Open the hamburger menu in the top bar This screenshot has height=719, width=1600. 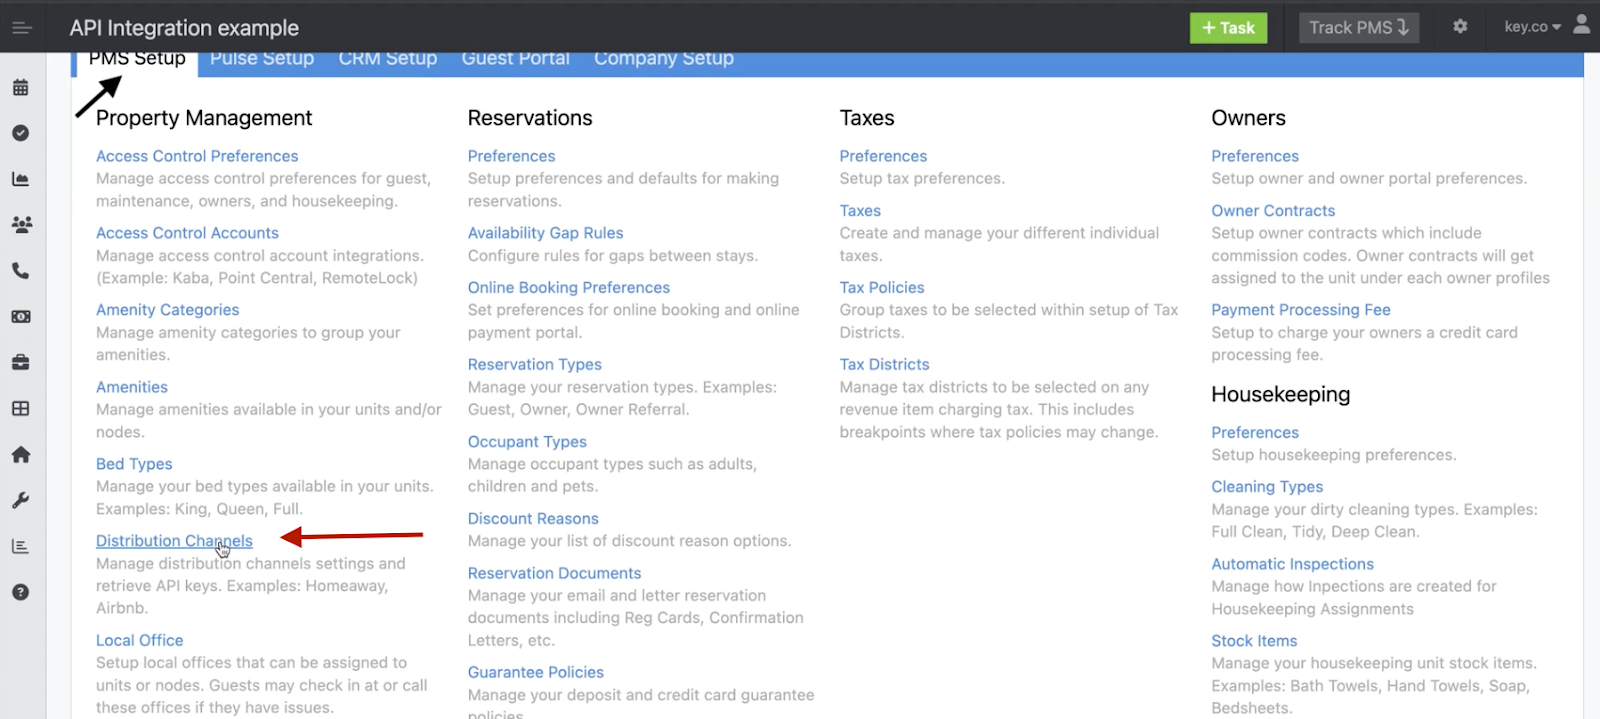[22, 28]
